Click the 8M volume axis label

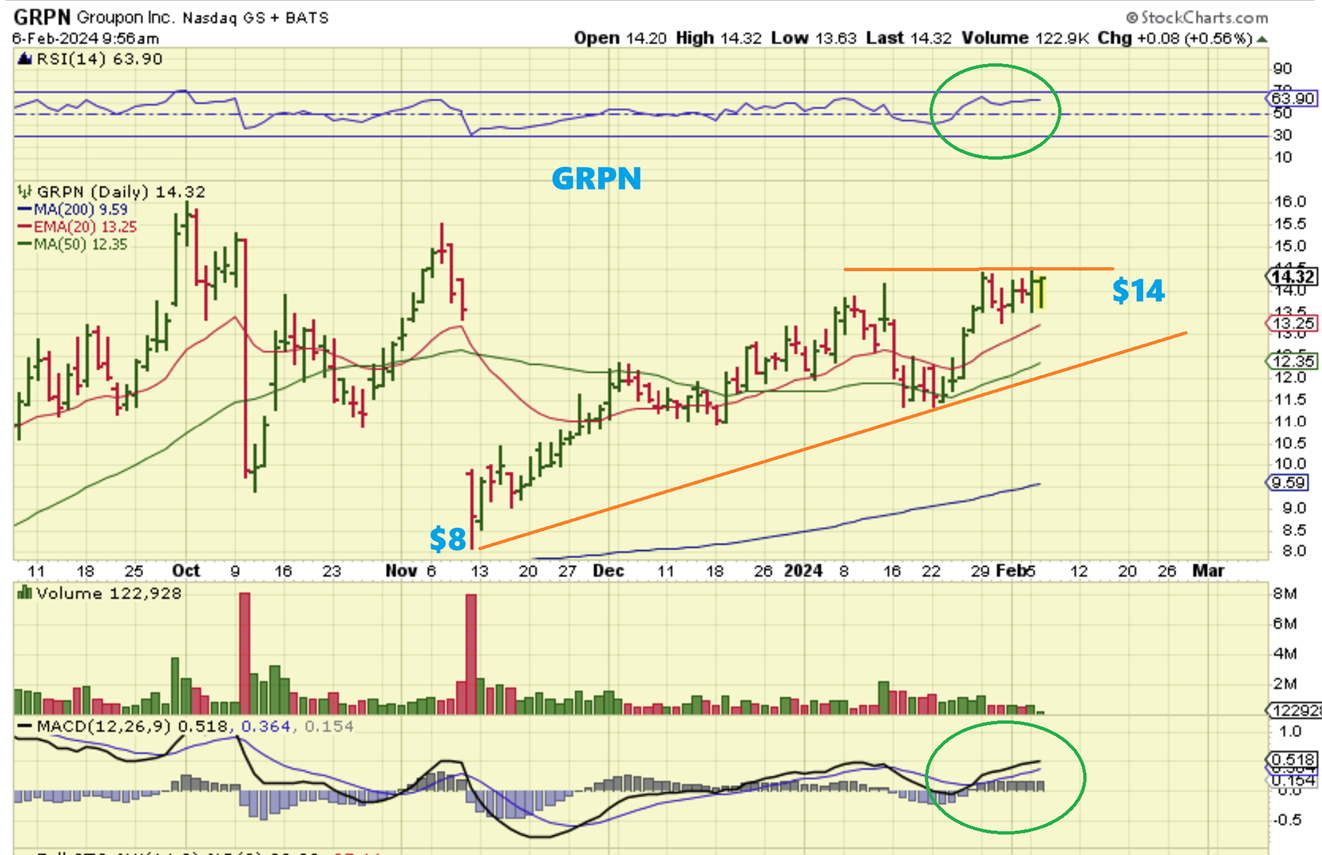click(x=1285, y=594)
